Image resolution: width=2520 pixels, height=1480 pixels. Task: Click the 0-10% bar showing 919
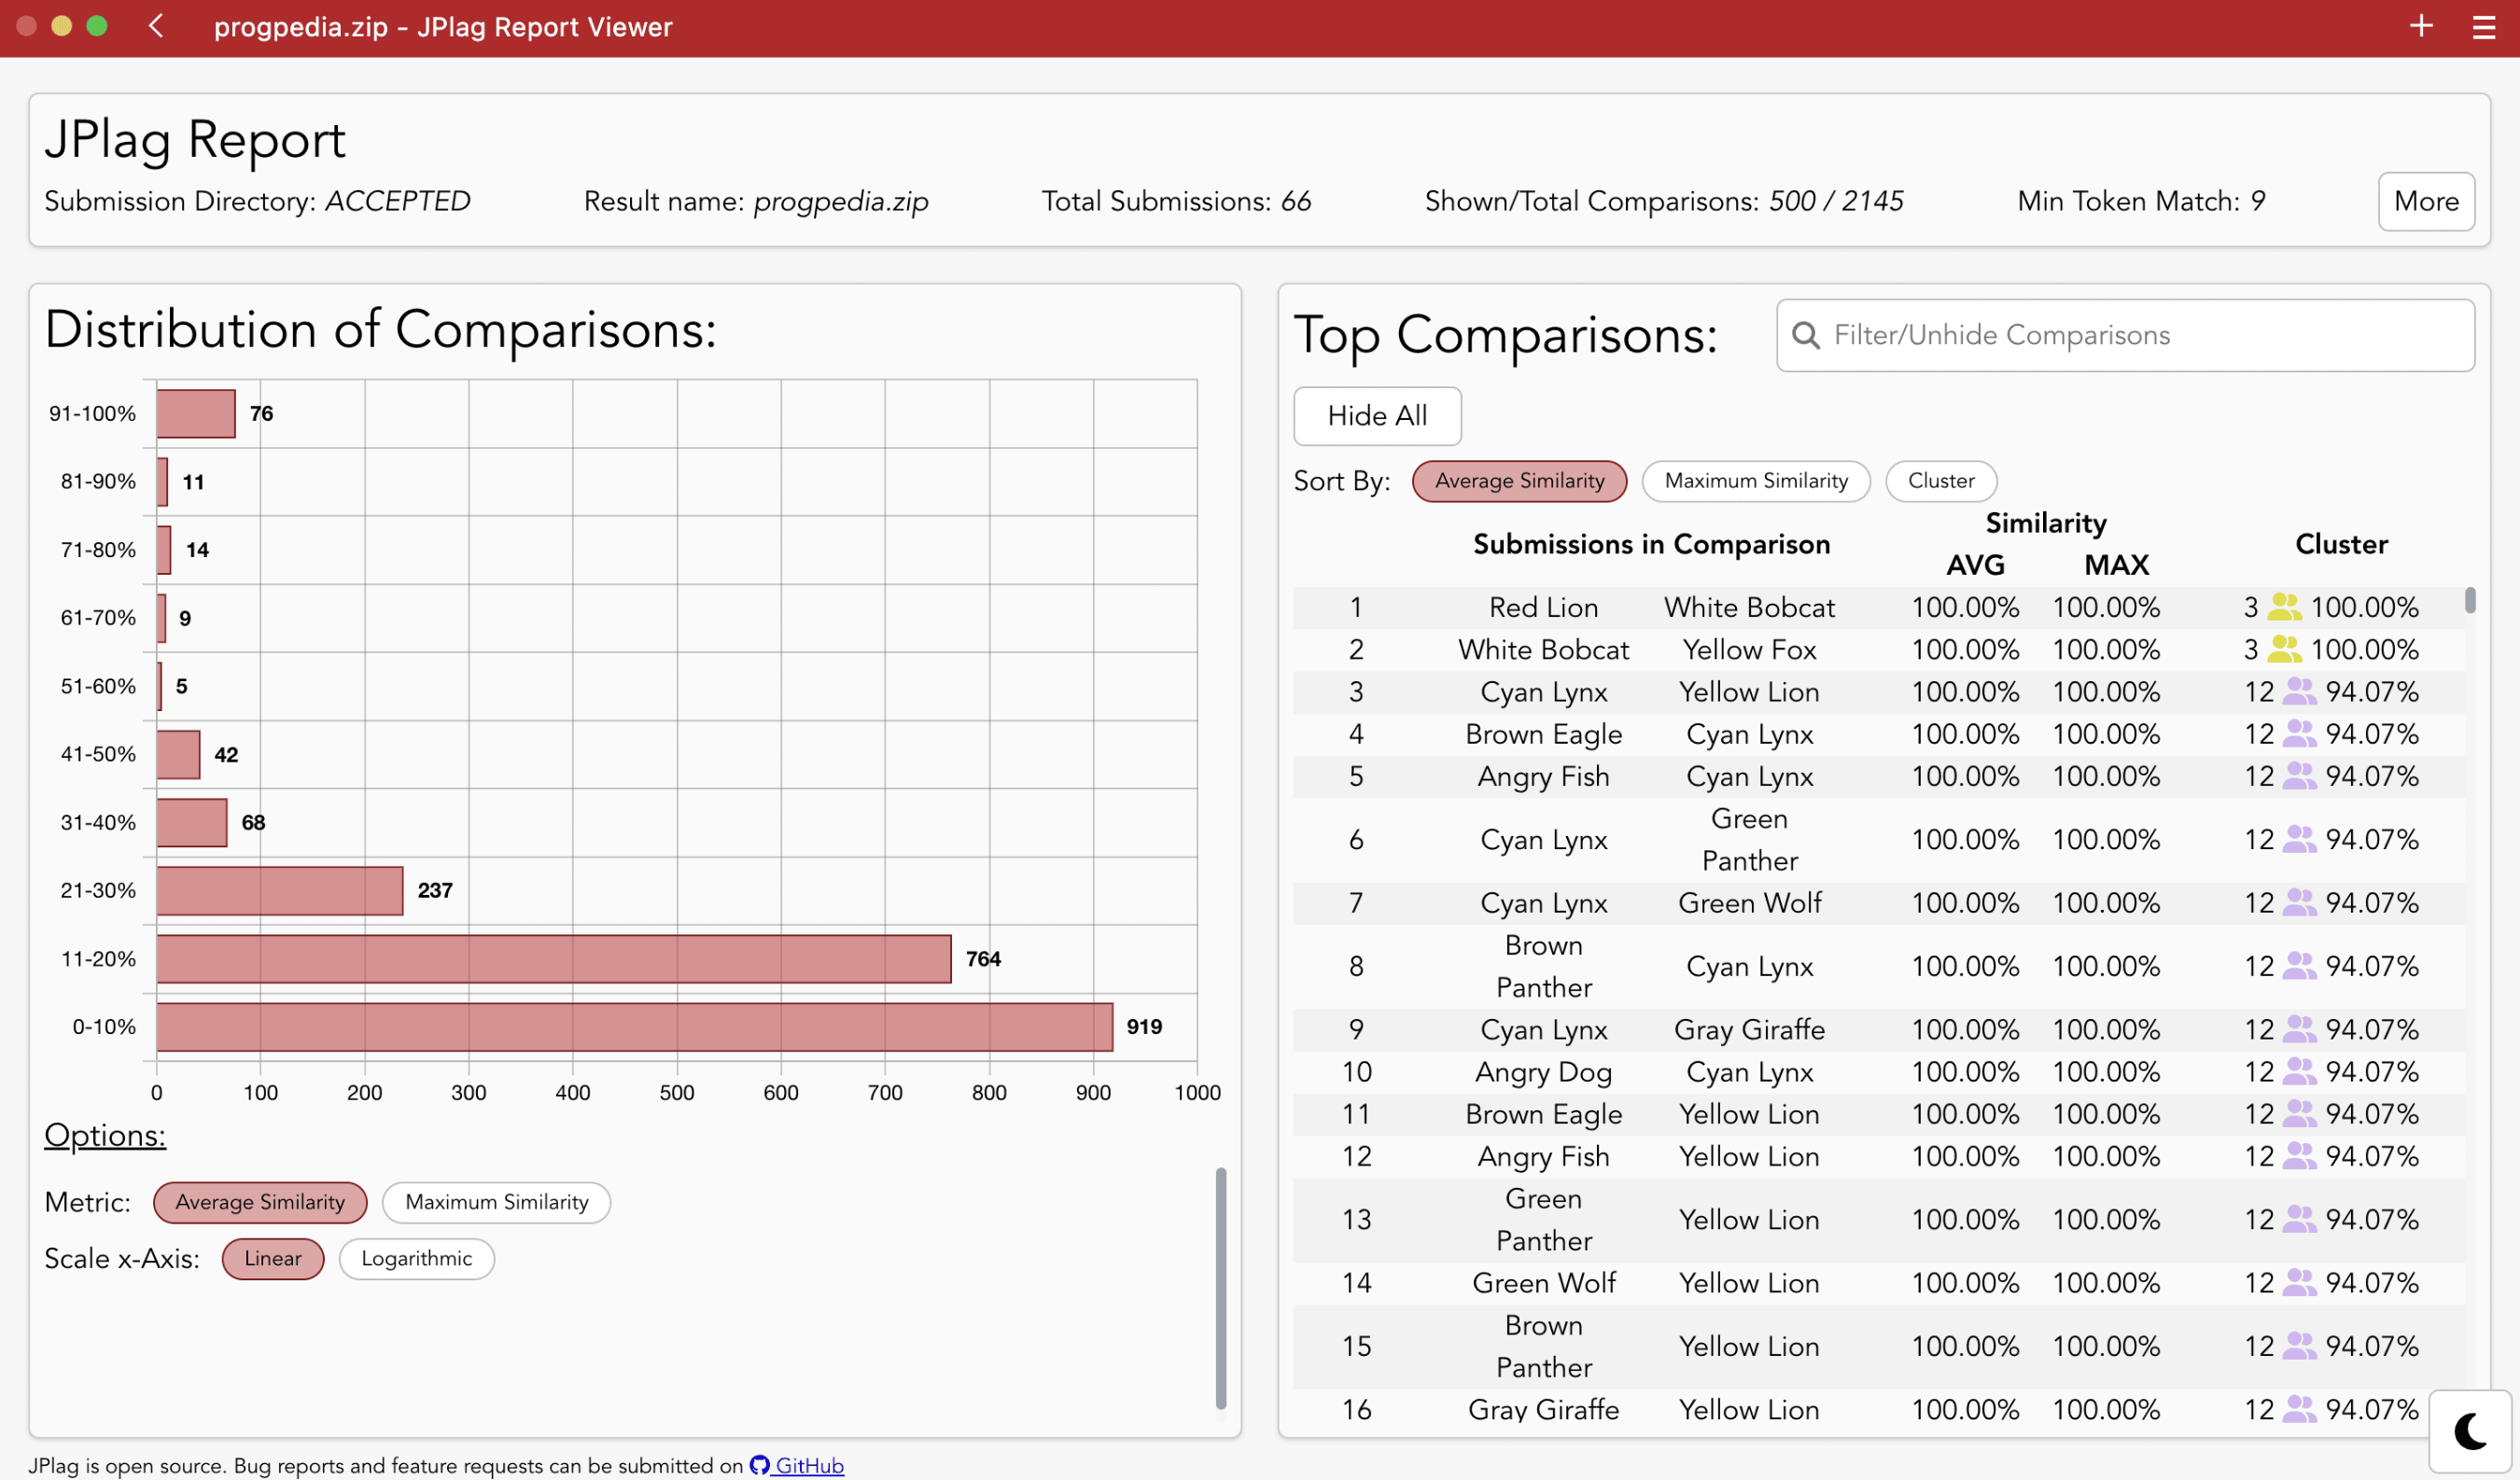click(635, 1027)
